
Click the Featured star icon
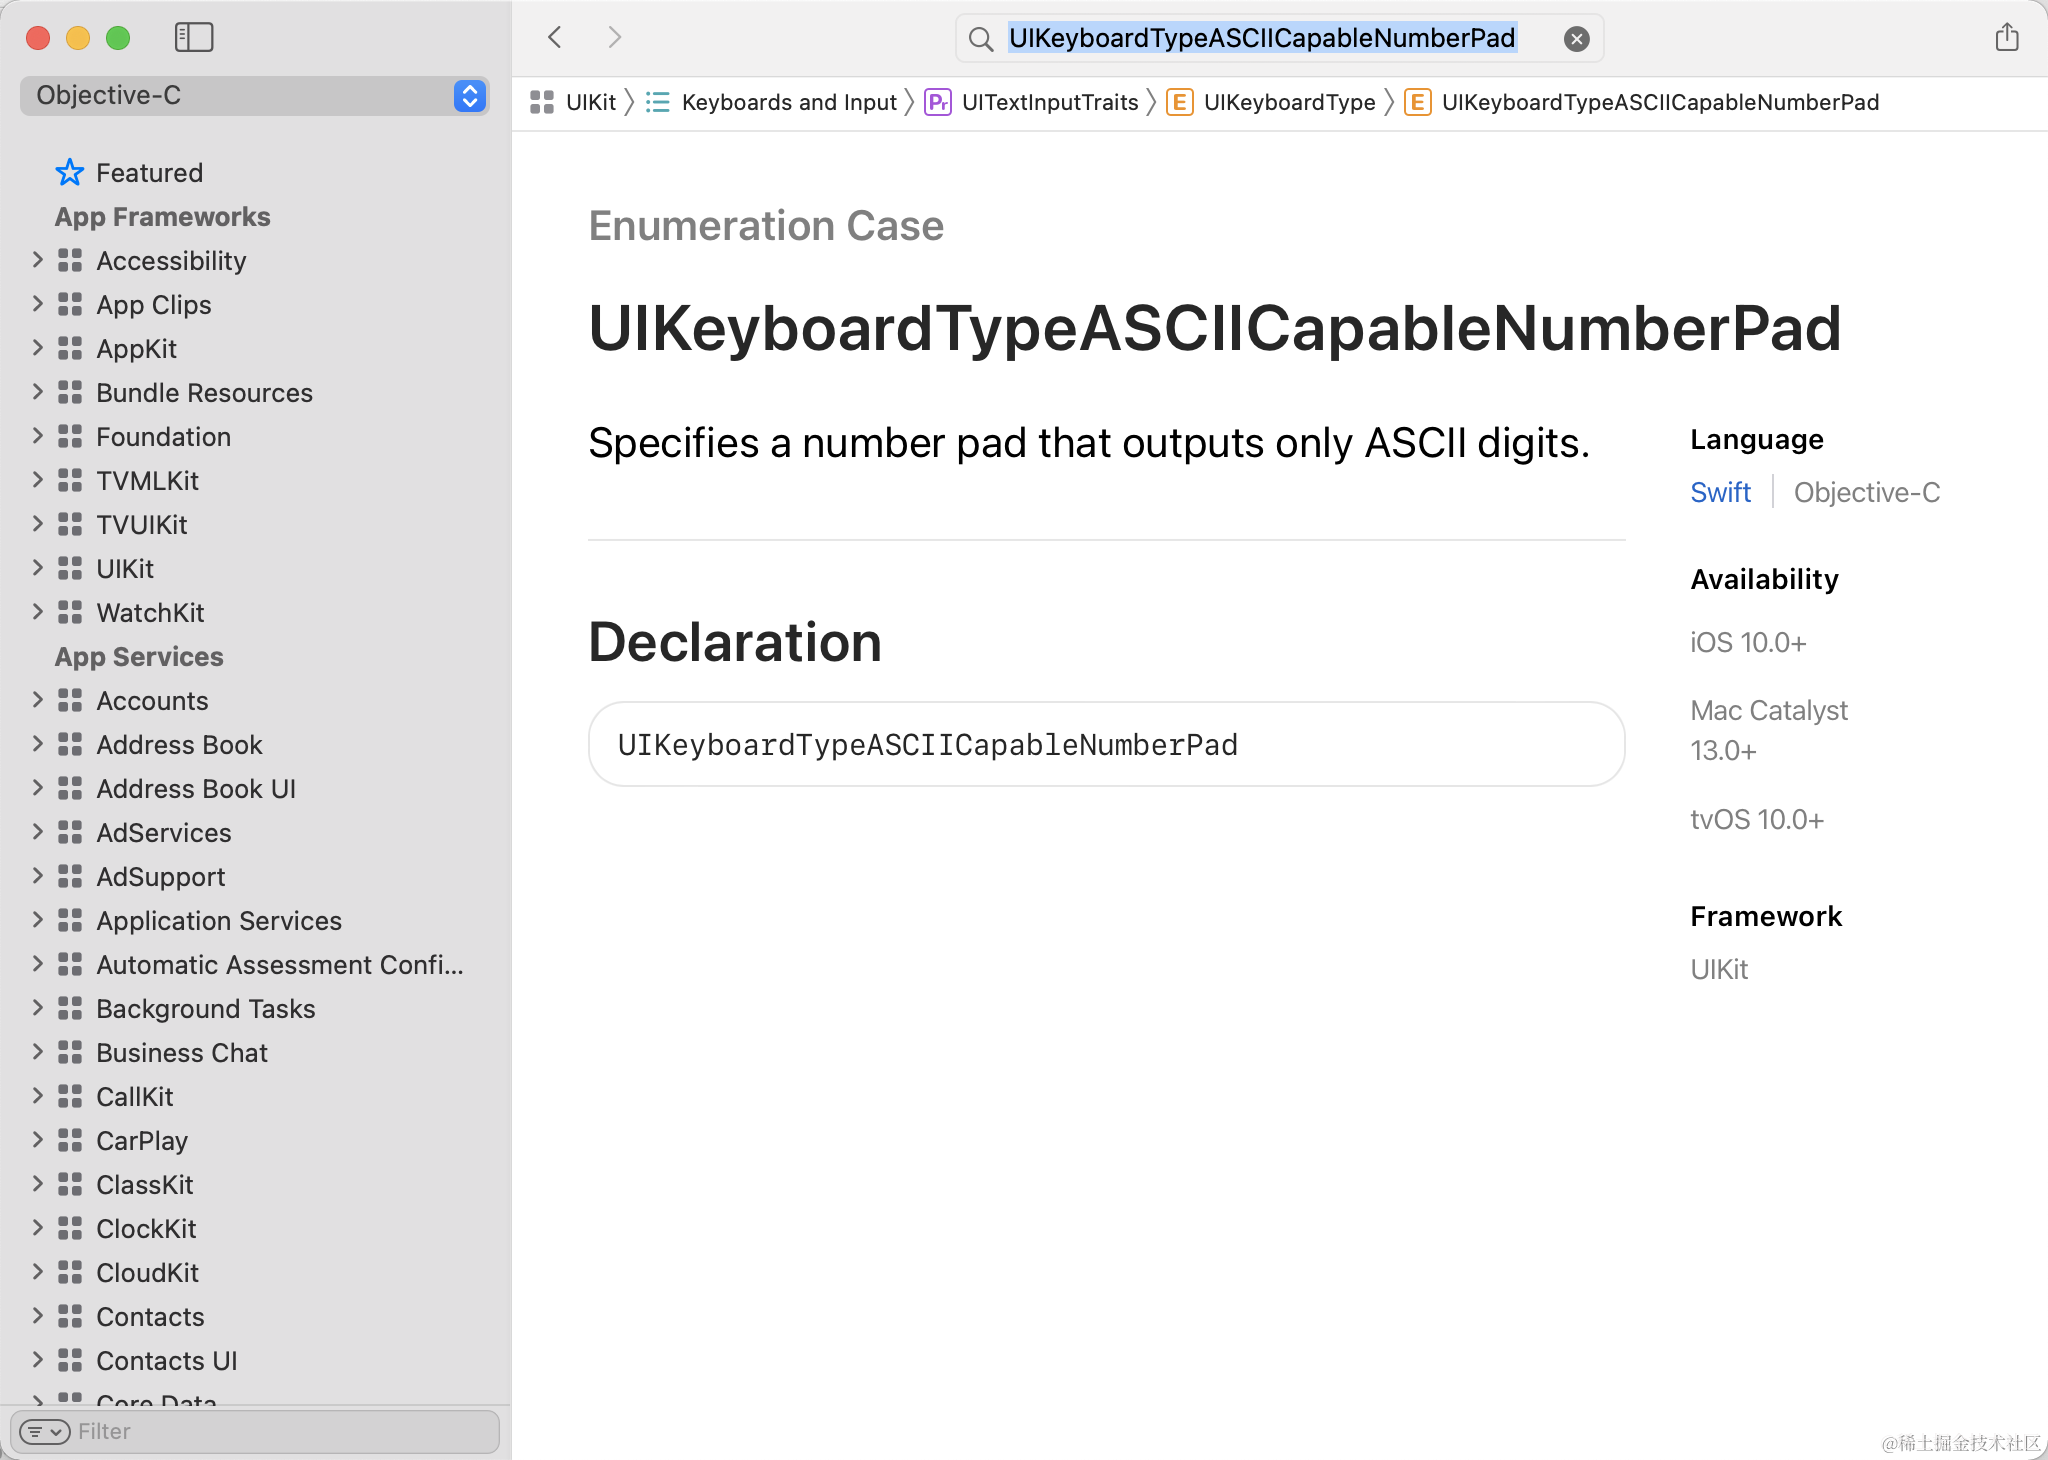pyautogui.click(x=69, y=173)
